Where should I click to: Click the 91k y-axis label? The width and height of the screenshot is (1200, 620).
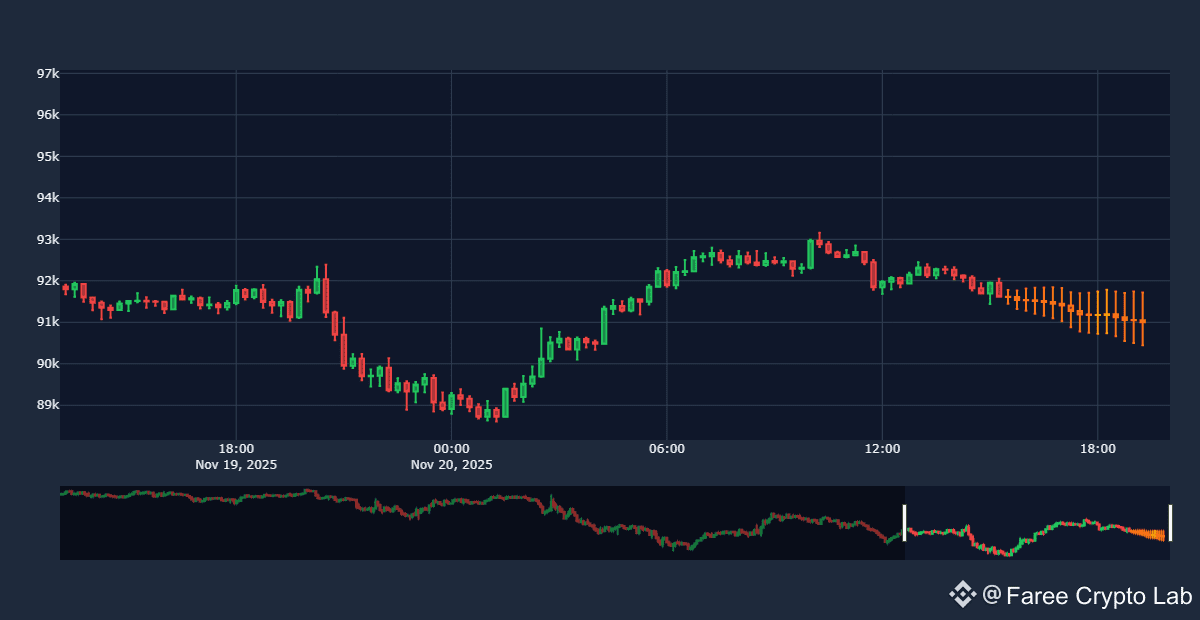tap(48, 322)
